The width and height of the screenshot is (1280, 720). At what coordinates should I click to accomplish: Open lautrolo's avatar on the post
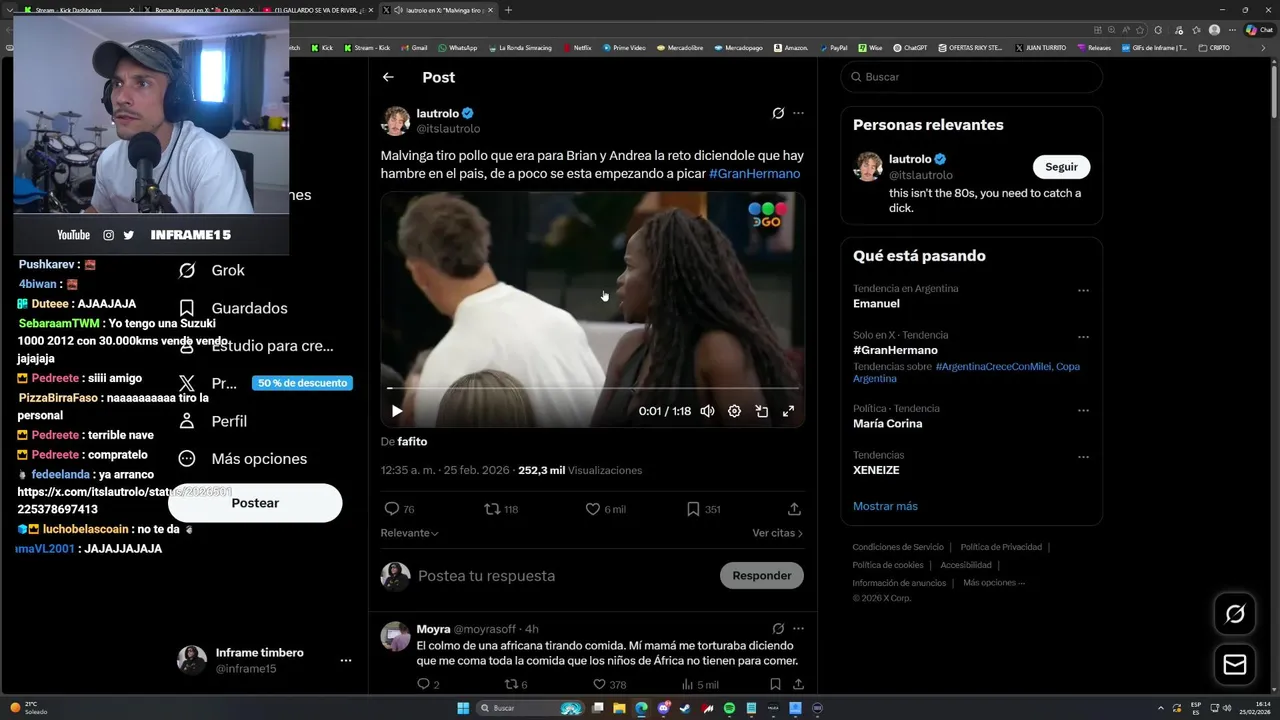(x=396, y=121)
